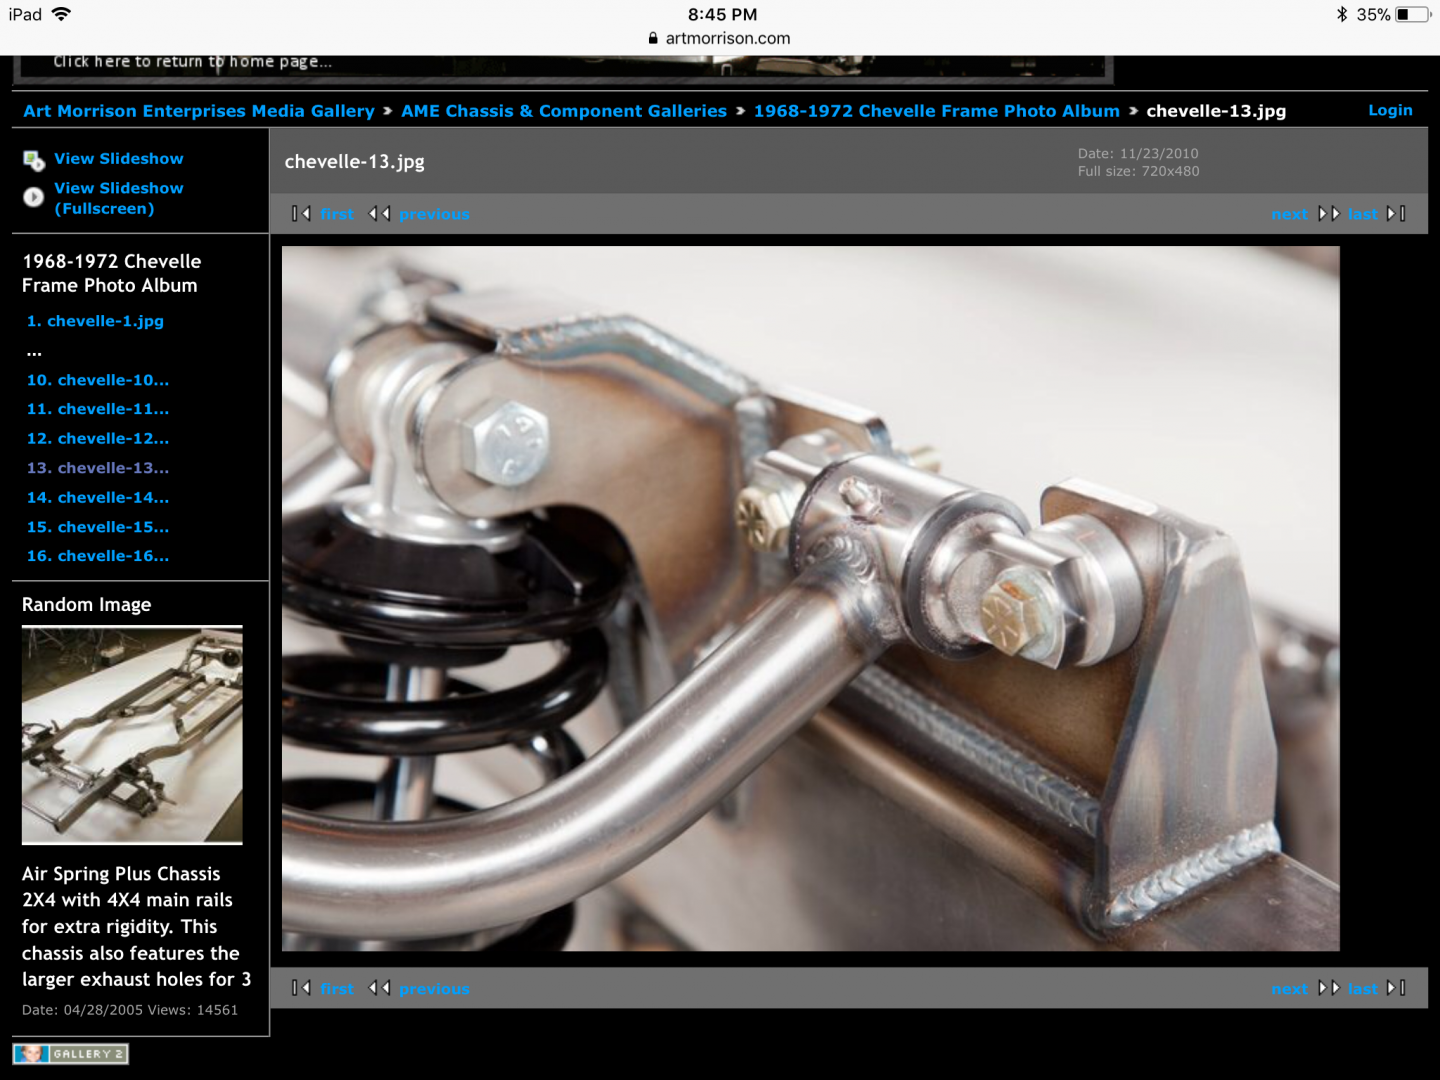Screen dimensions: 1440x1080
Task: Click the Login link
Action: tap(1390, 110)
